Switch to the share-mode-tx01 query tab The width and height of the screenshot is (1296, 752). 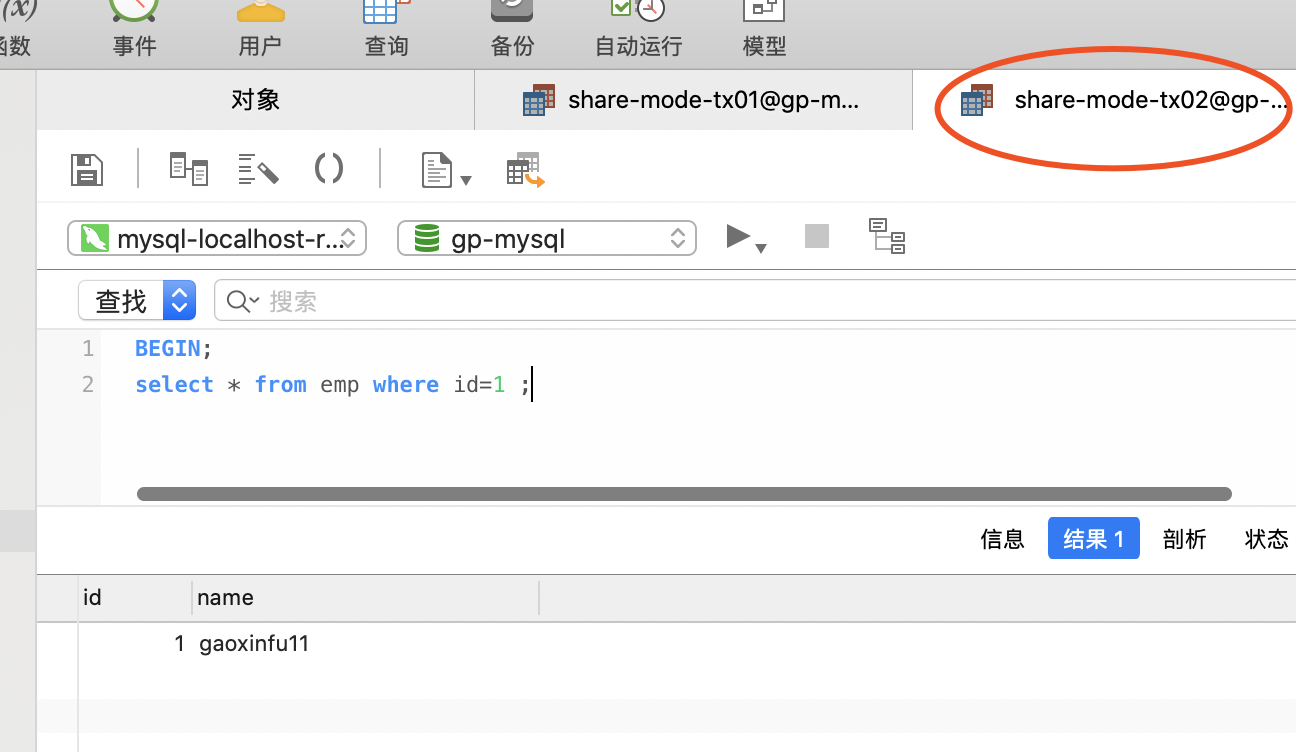pyautogui.click(x=693, y=100)
